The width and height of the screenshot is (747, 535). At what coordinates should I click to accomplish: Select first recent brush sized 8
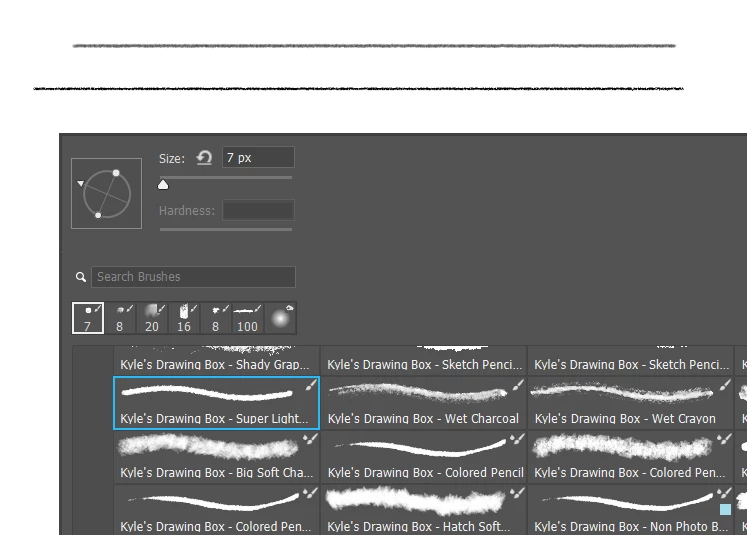[120, 318]
